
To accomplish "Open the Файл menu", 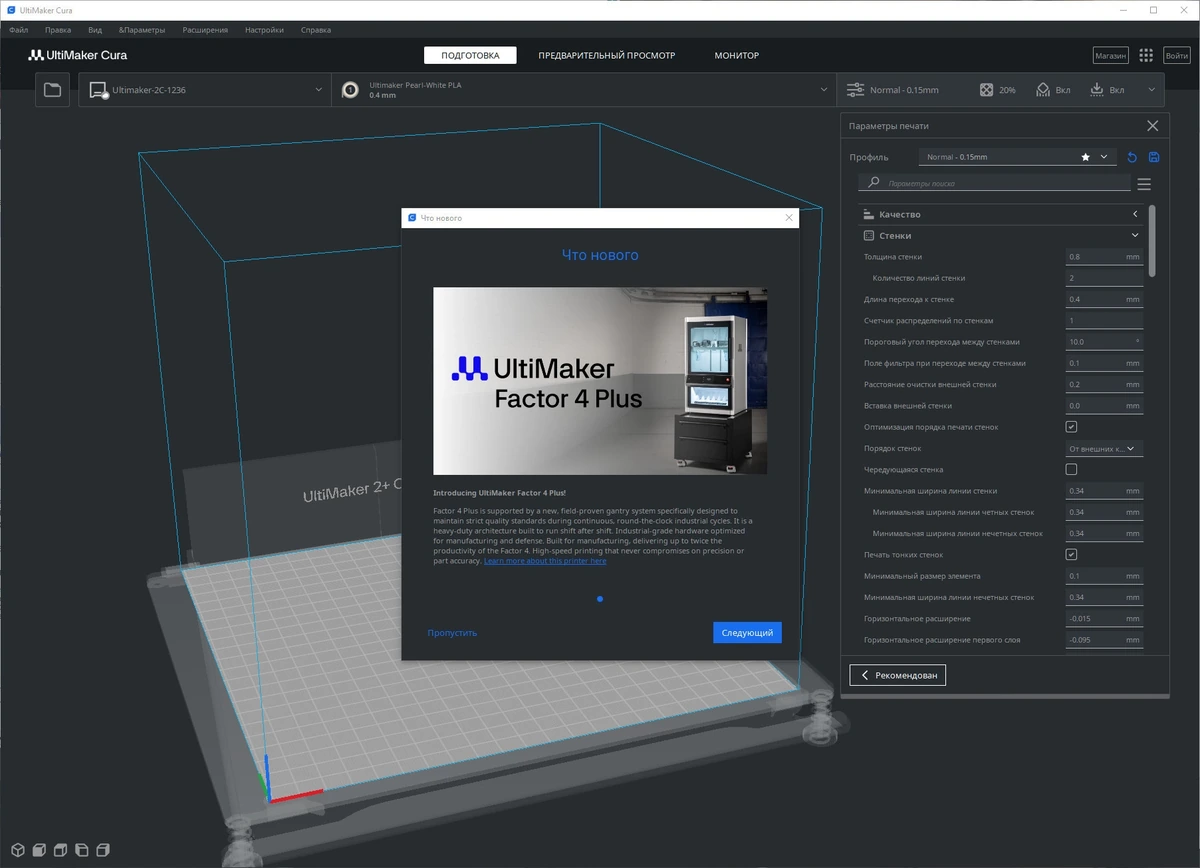I will click(x=19, y=30).
